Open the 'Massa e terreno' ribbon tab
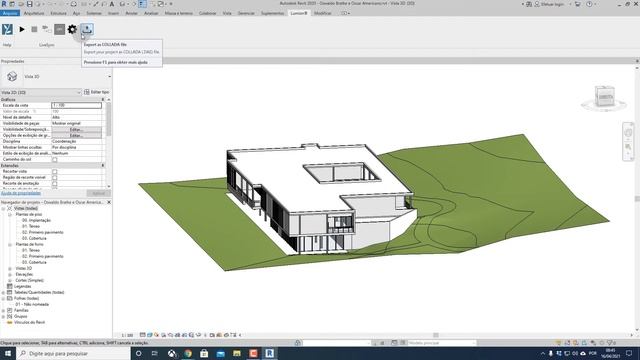Viewport: 640px width, 360px height. 178,13
